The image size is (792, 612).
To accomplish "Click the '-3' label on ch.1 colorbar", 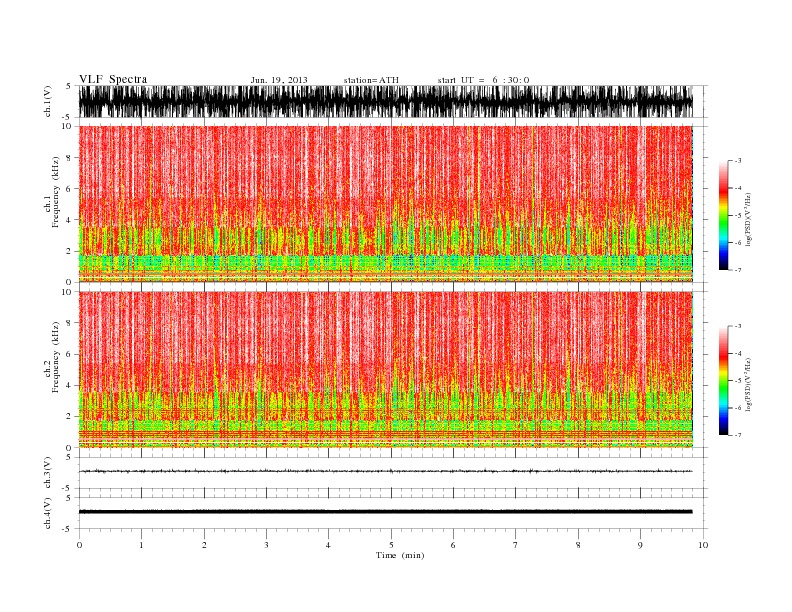I will pos(737,161).
